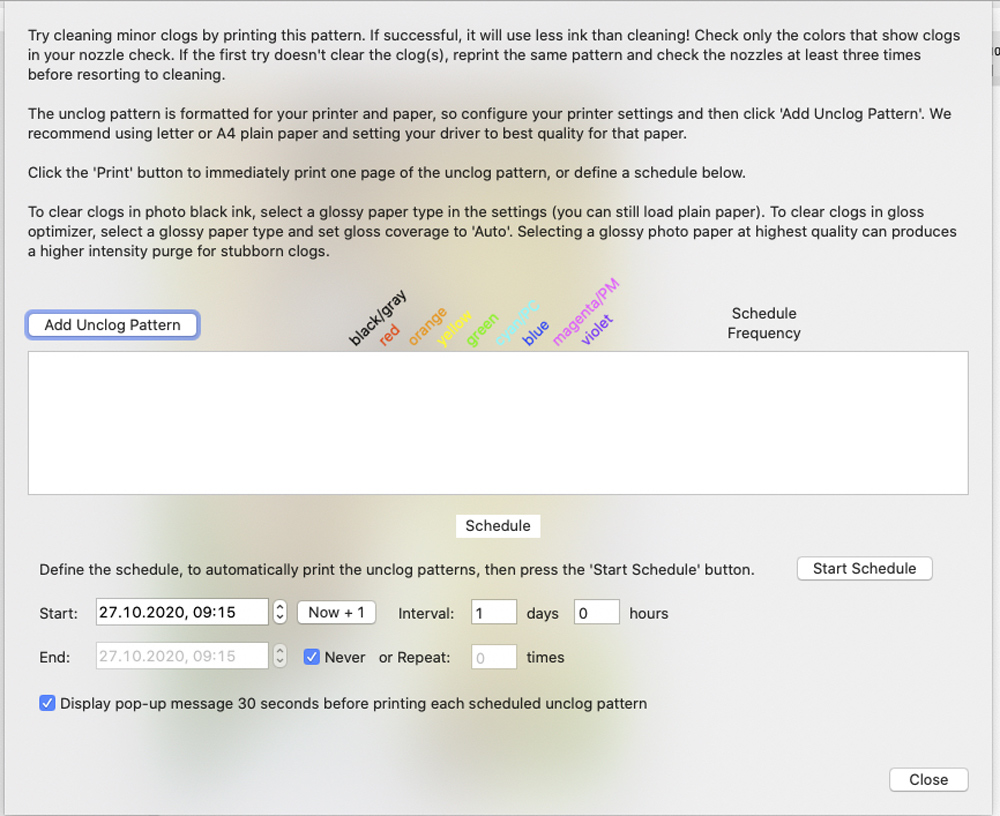This screenshot has height=816, width=1000.
Task: Click the Now + 1 button
Action: click(336, 612)
